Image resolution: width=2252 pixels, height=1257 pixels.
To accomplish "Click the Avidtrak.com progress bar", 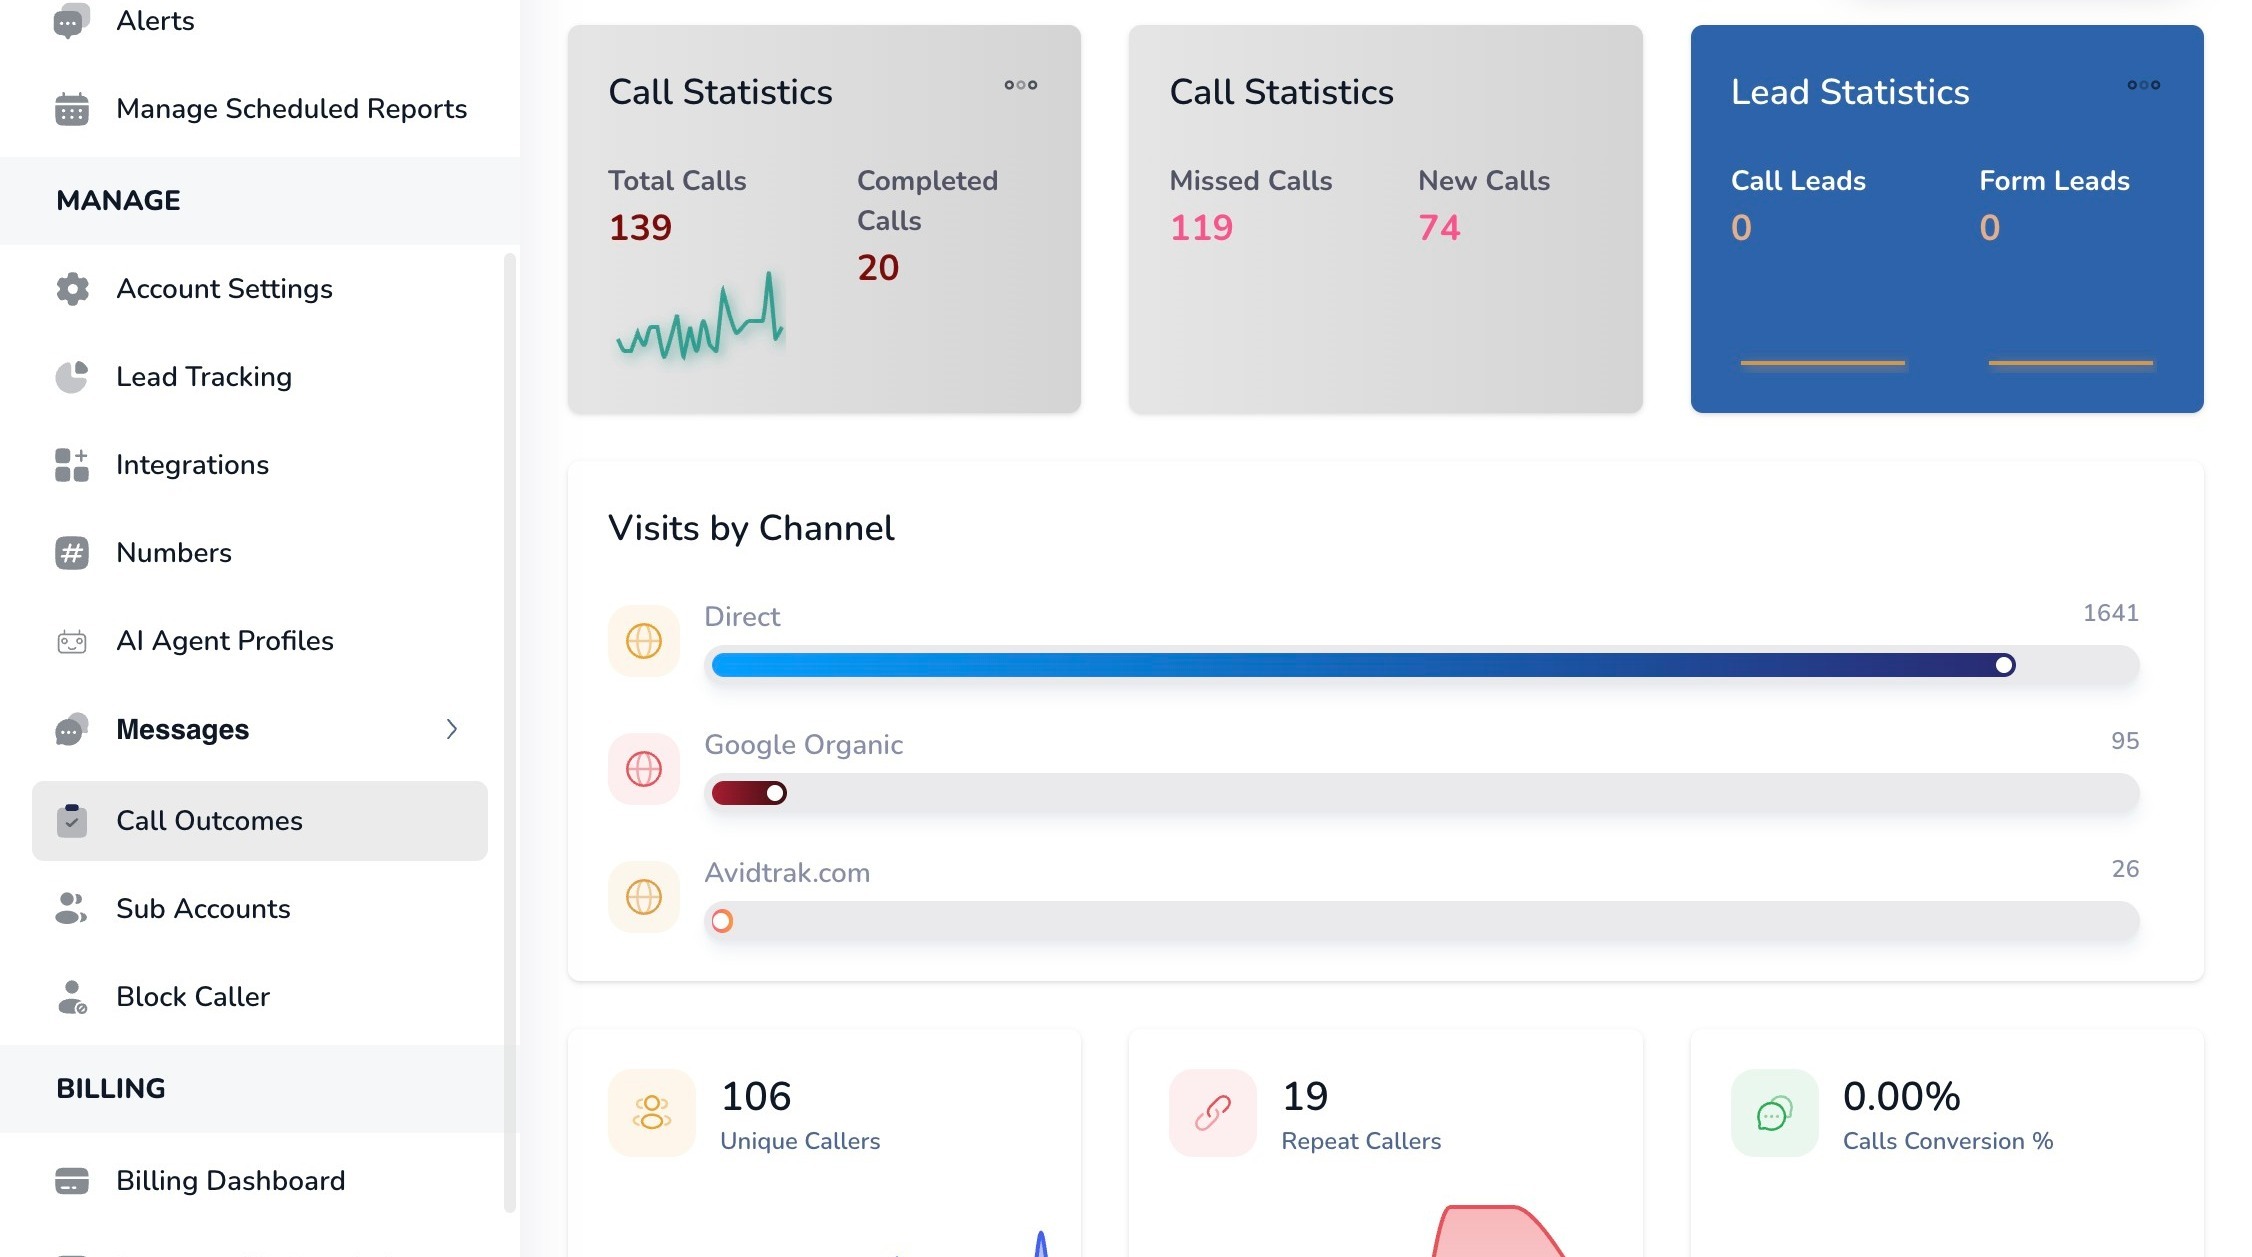I will tap(1422, 921).
